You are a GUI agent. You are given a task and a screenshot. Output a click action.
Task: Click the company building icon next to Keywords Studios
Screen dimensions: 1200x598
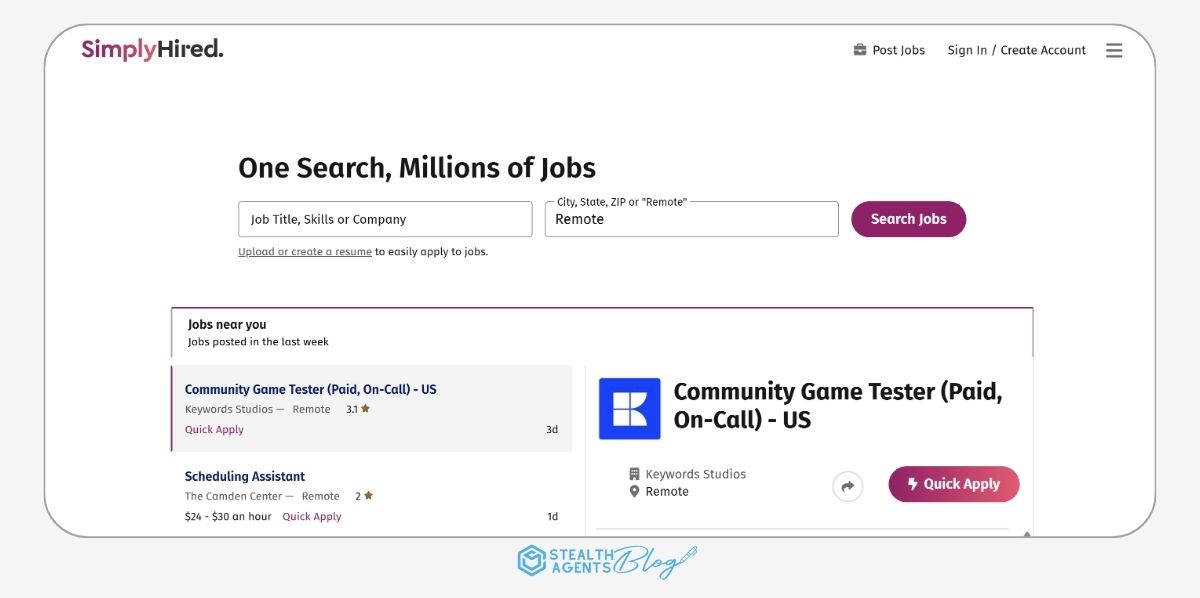coord(635,473)
